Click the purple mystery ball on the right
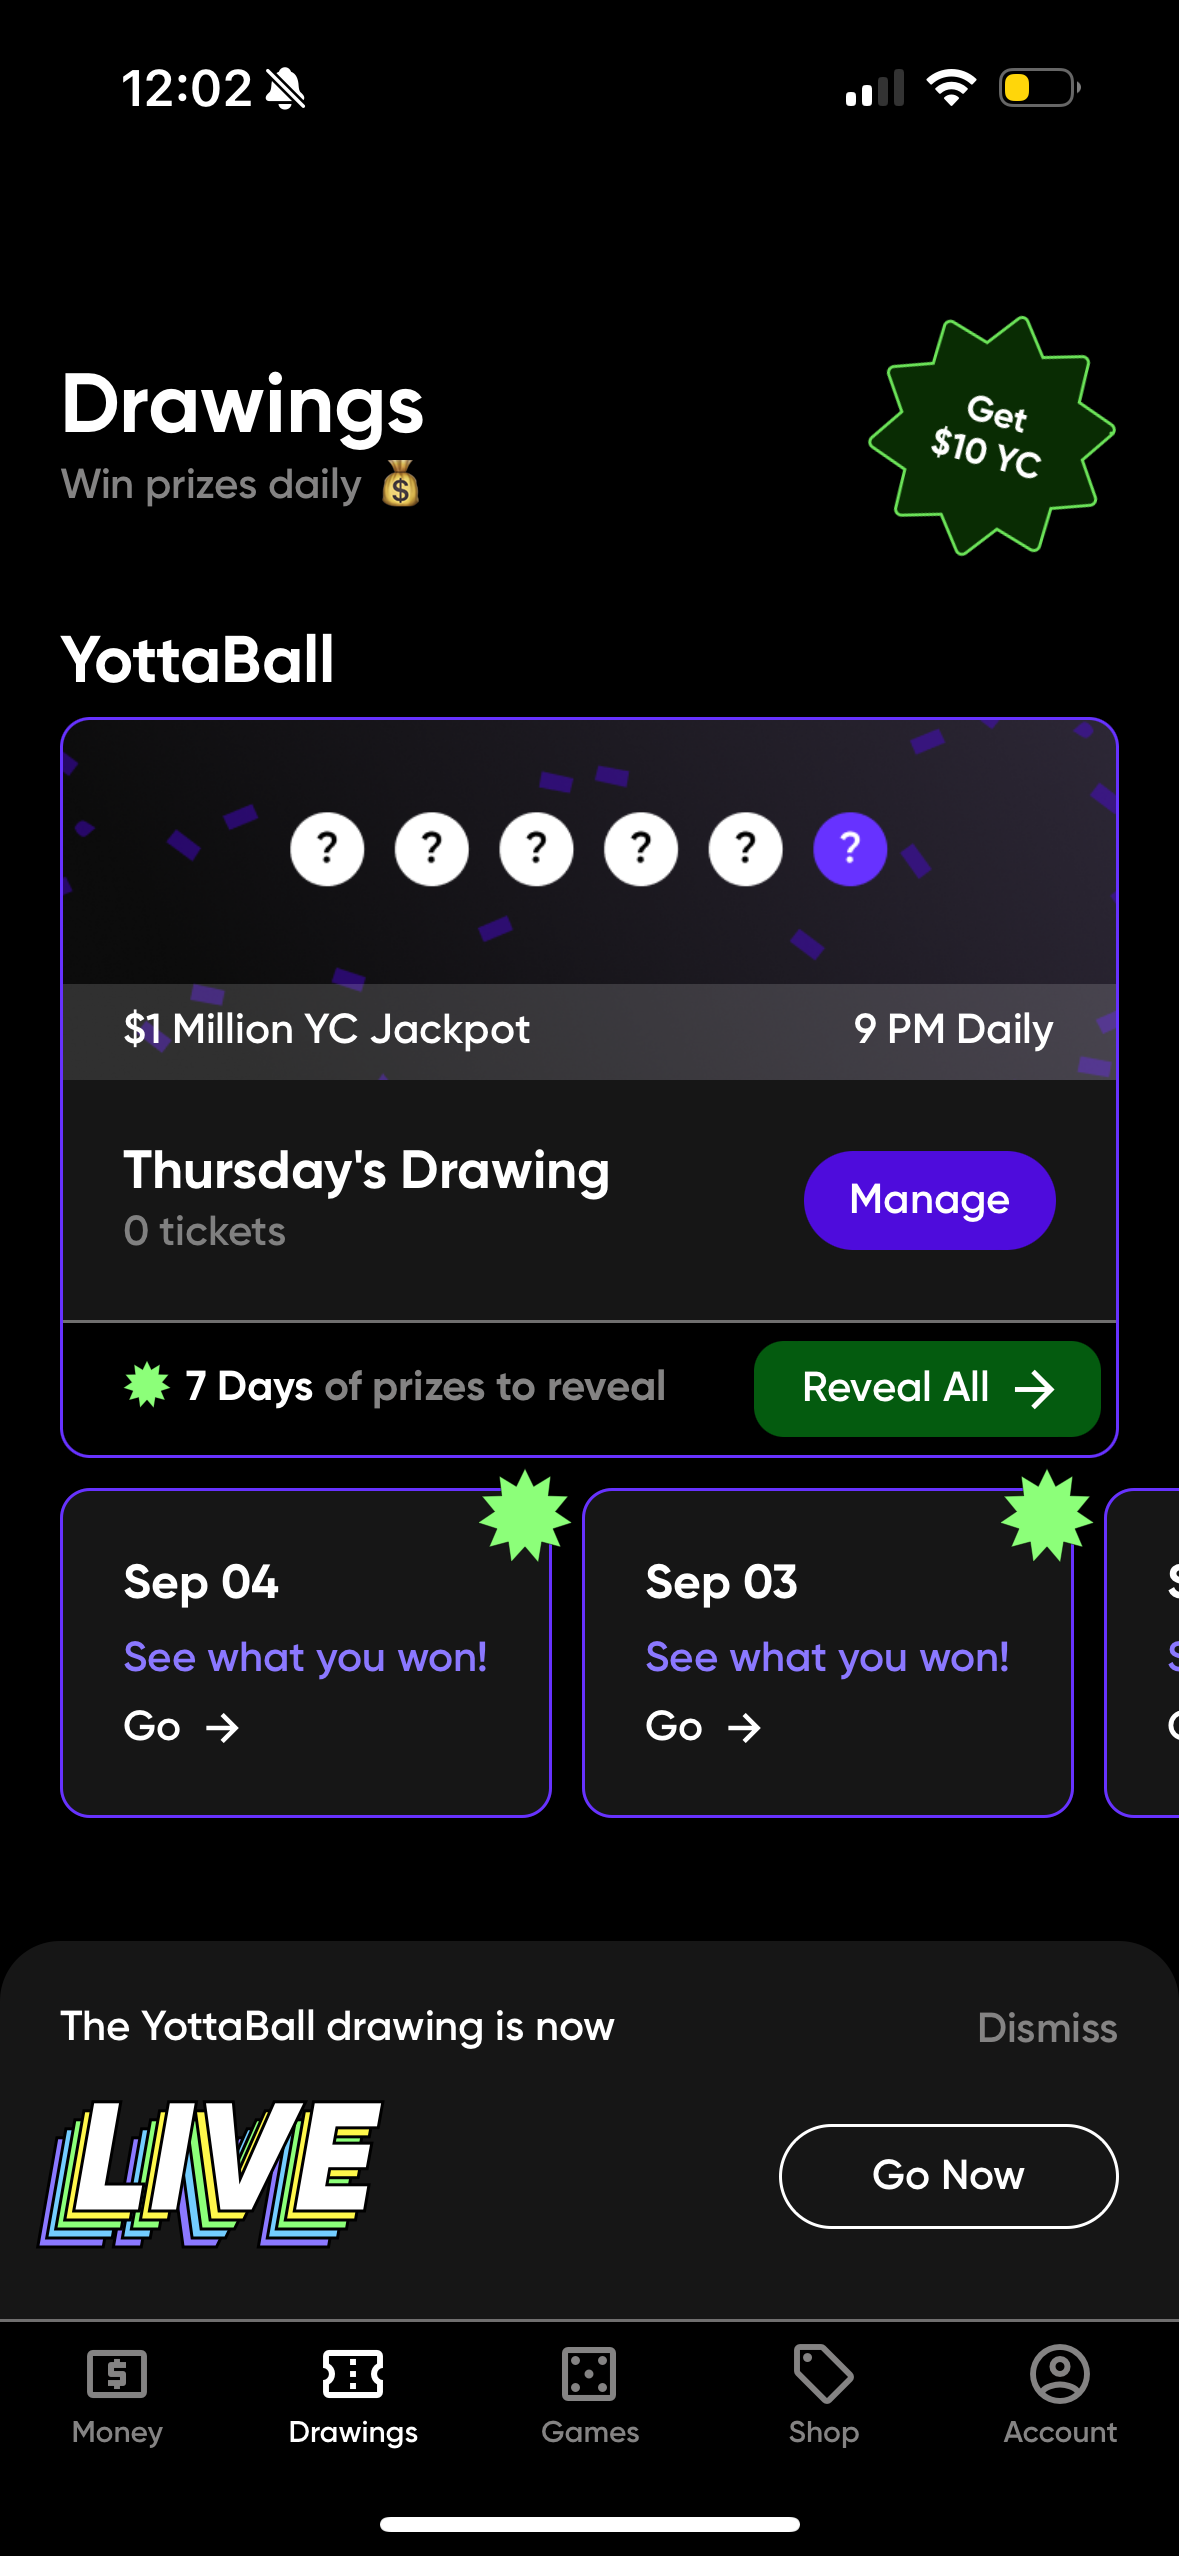 pyautogui.click(x=849, y=849)
